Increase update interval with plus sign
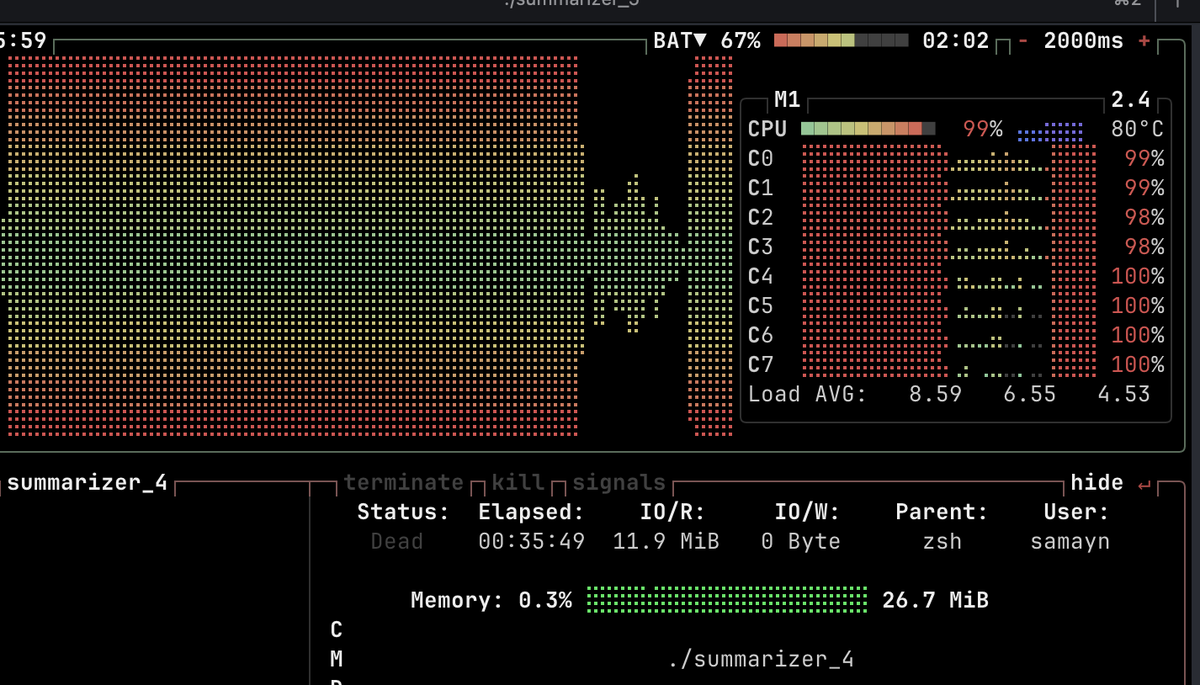The image size is (1200, 685). (1144, 41)
